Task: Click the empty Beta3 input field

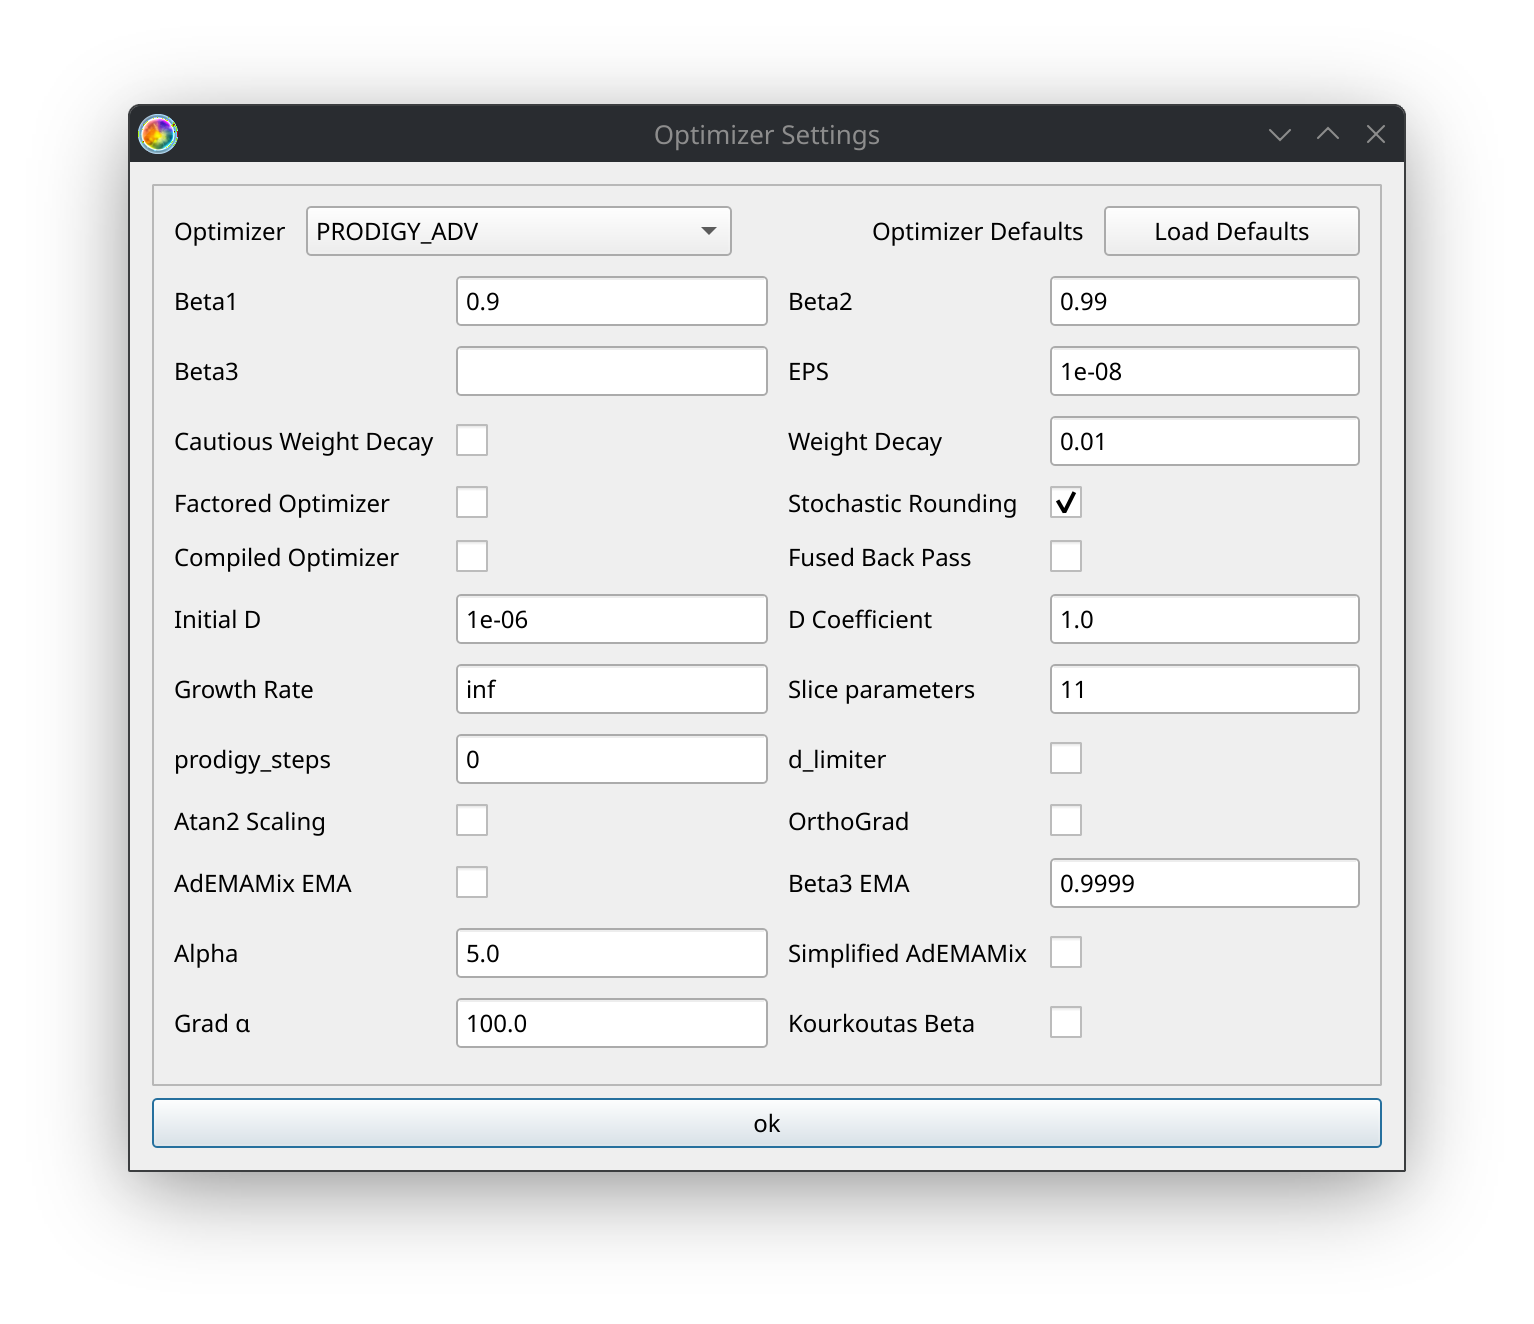Action: pos(612,371)
